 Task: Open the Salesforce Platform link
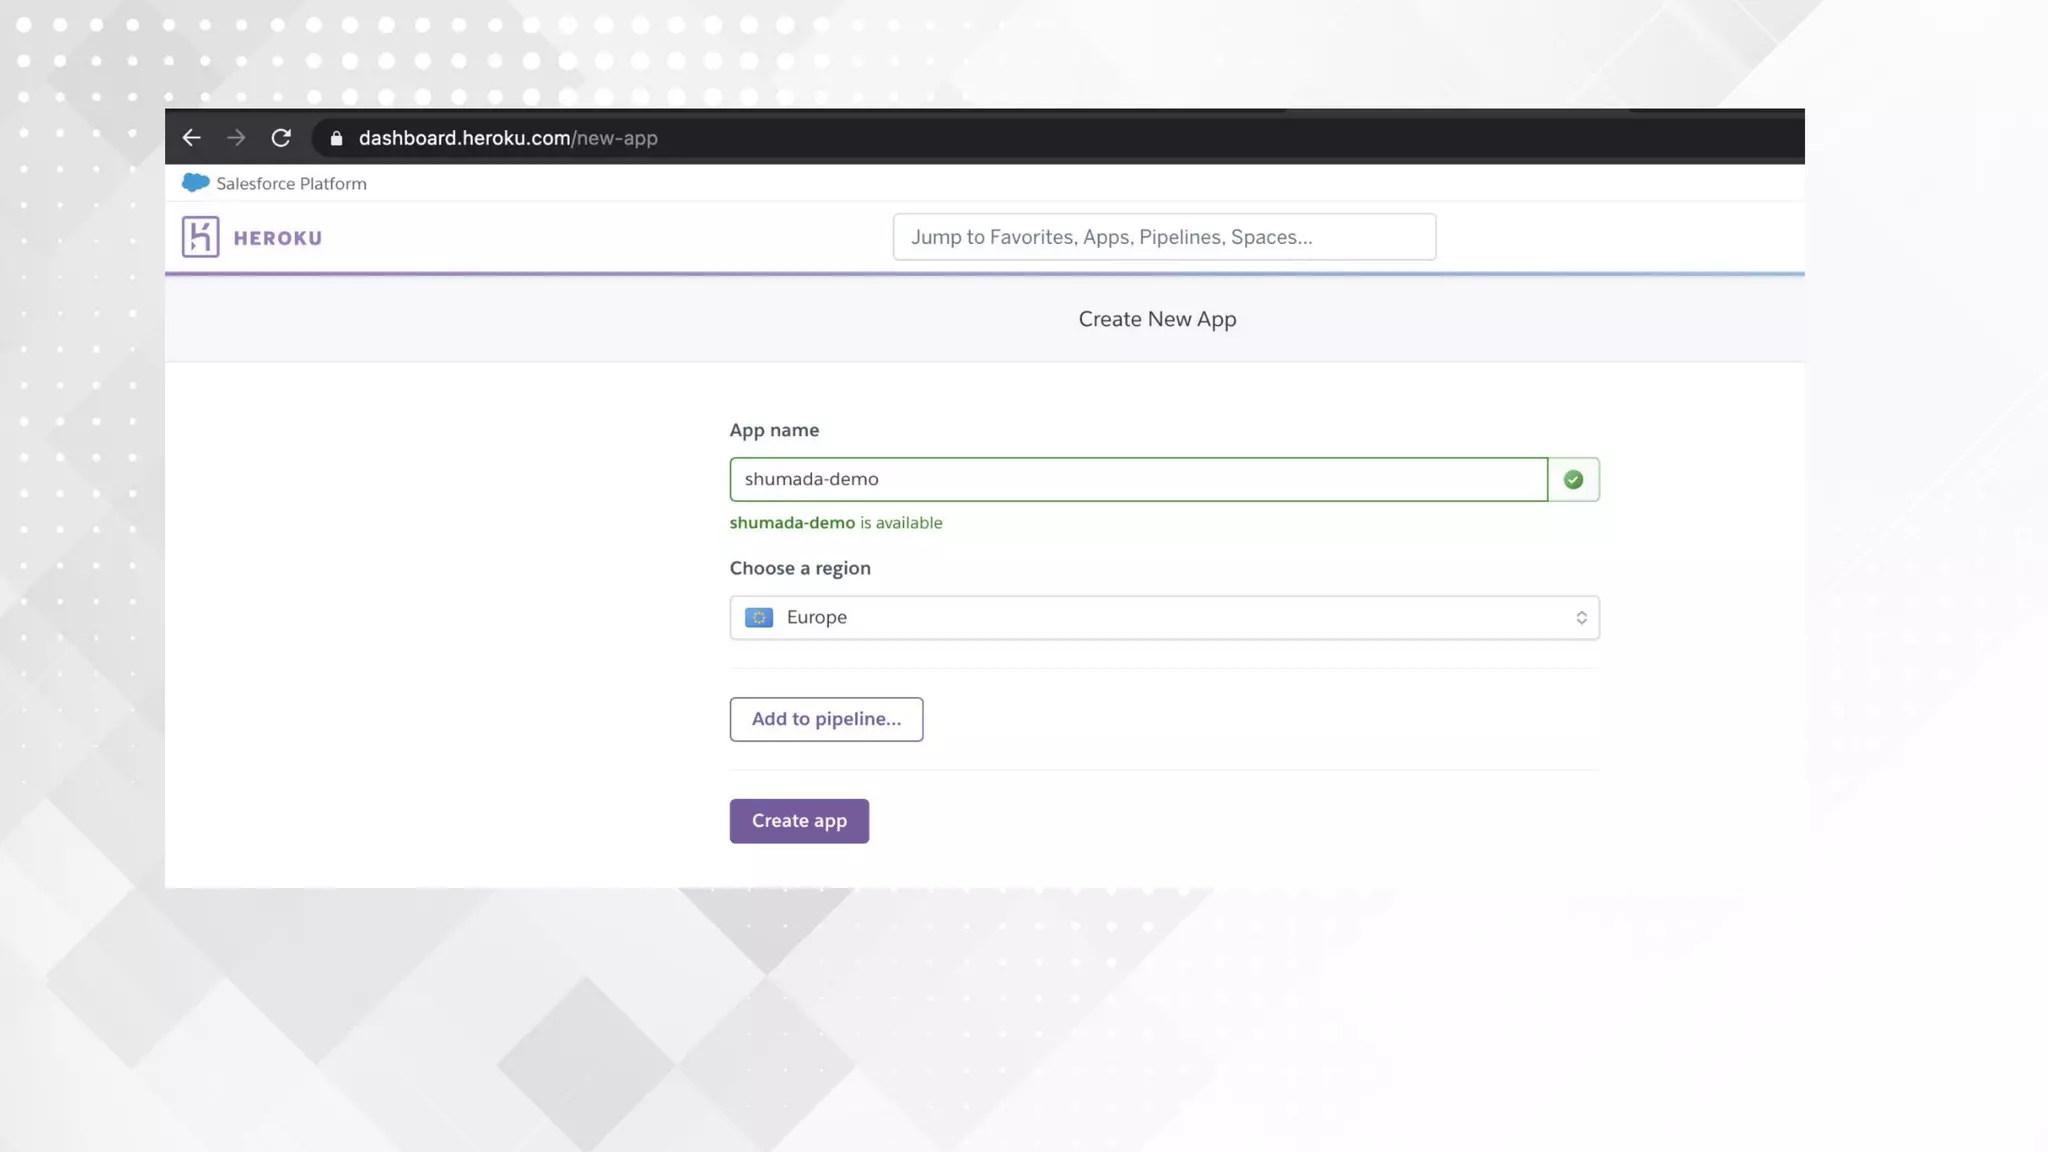click(291, 184)
